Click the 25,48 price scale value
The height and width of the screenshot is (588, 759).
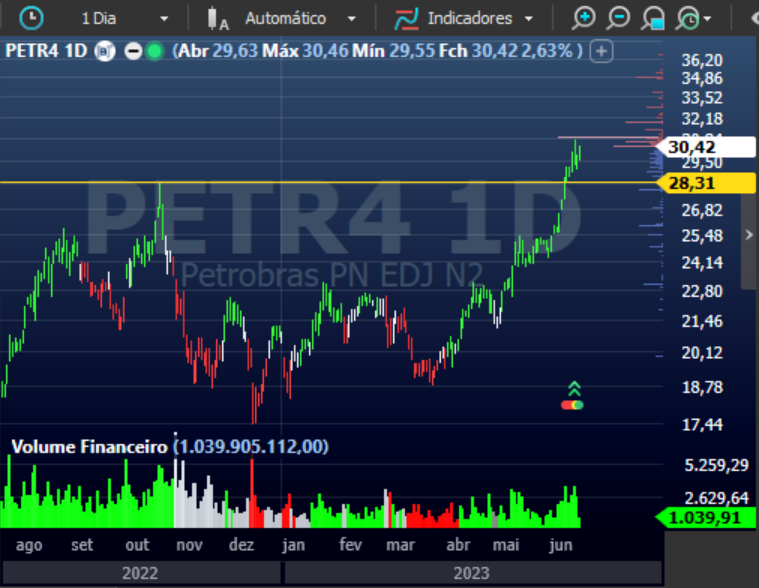tap(702, 236)
